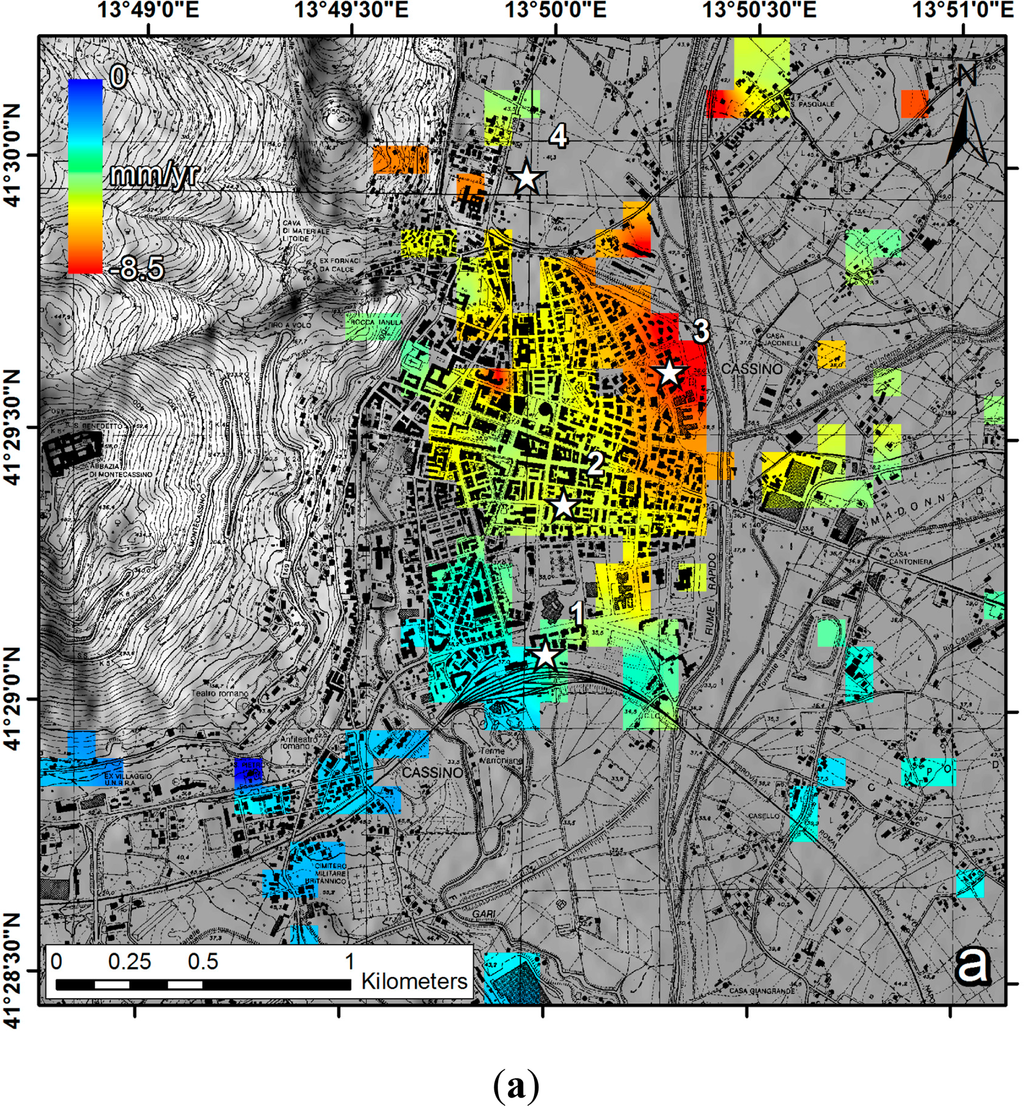Click the latitude label 41°28'30"N

point(12,971)
